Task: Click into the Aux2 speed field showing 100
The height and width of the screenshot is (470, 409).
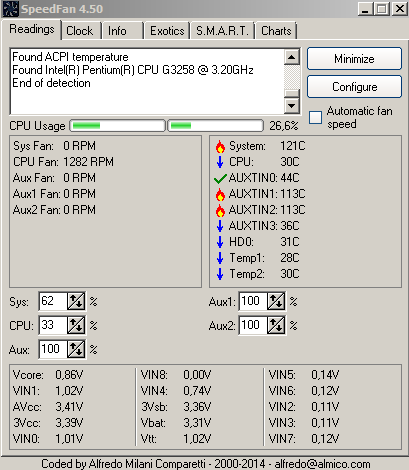Action: click(253, 325)
